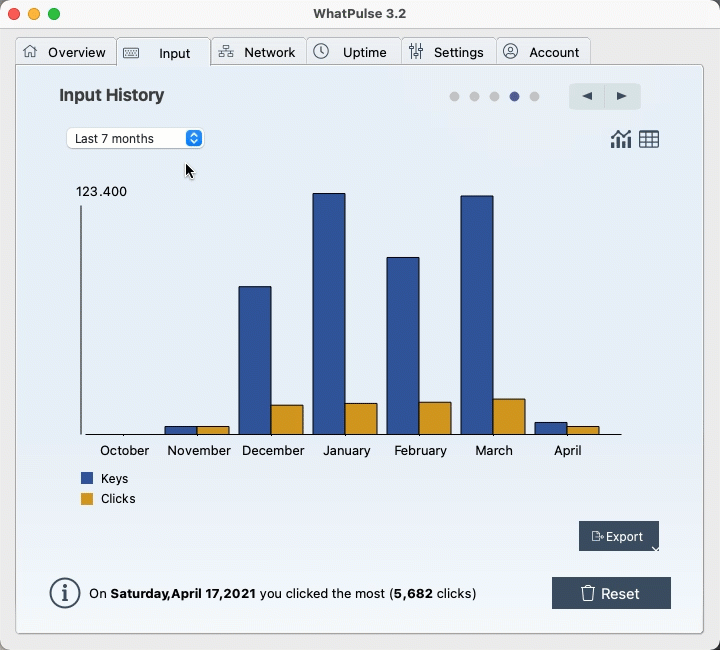Go to previous page with left arrow

587,96
